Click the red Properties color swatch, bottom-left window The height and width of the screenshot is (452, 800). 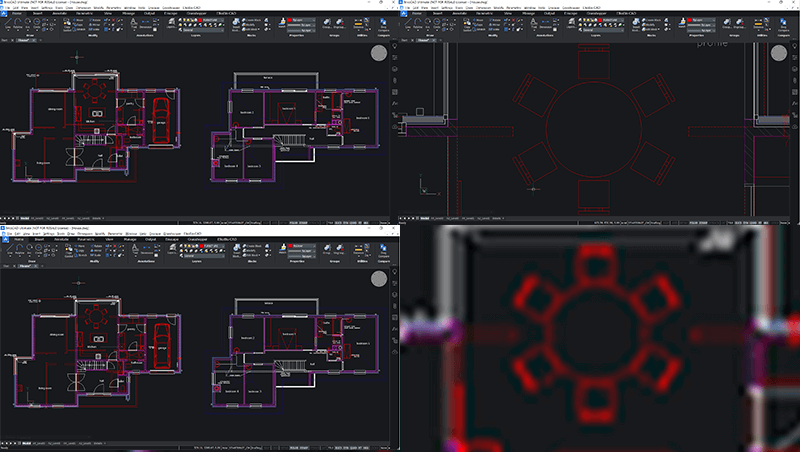point(291,246)
